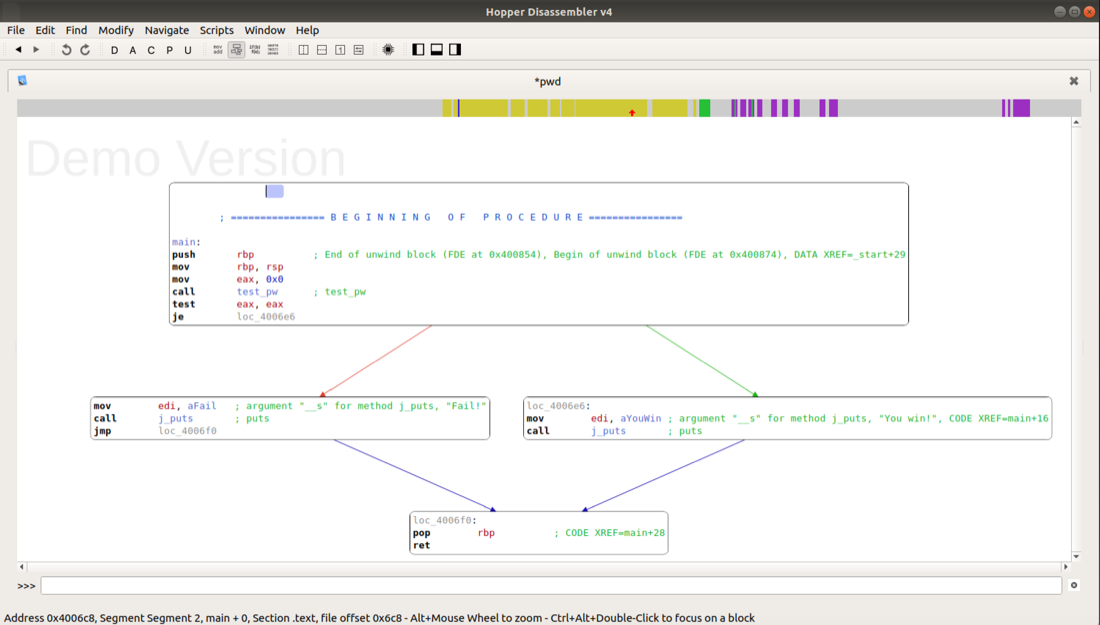The image size is (1100, 625).
Task: Open the Modify menu
Action: pos(116,30)
